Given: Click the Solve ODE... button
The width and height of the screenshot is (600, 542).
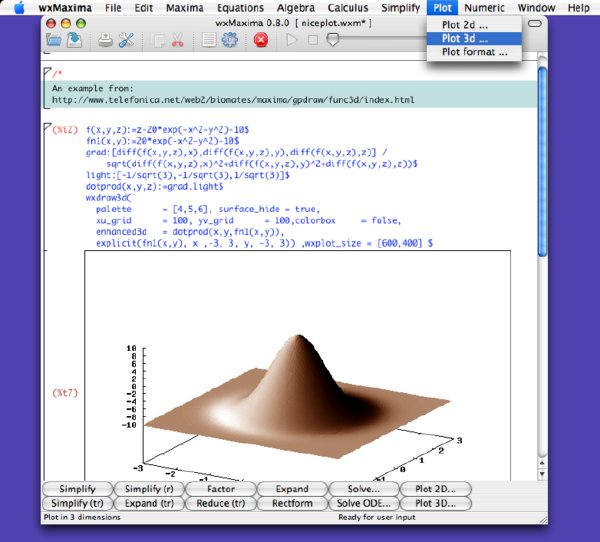Looking at the screenshot, I should (364, 503).
